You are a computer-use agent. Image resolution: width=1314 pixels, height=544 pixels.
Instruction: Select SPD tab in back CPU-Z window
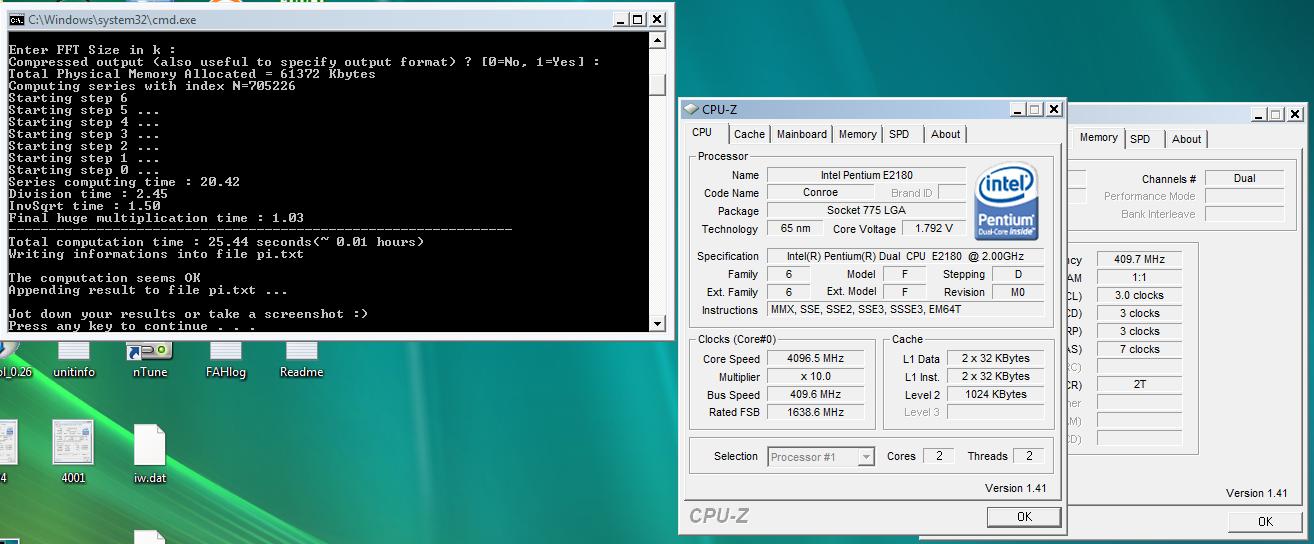1140,139
